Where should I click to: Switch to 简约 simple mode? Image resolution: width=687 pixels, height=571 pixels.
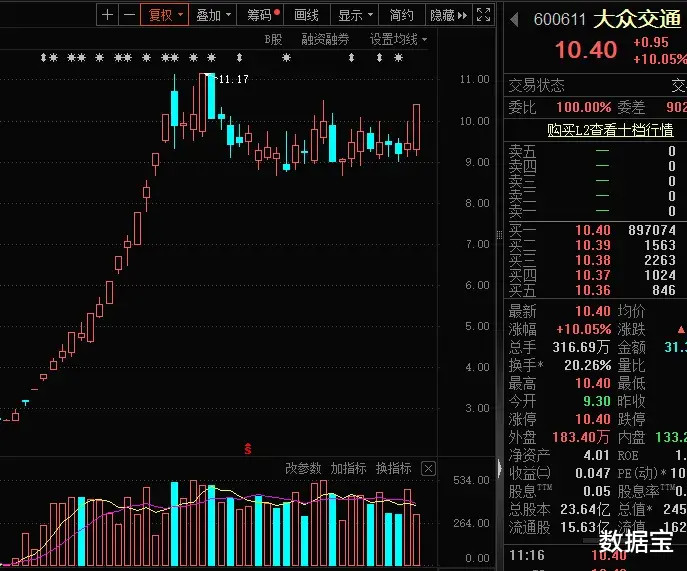(401, 15)
